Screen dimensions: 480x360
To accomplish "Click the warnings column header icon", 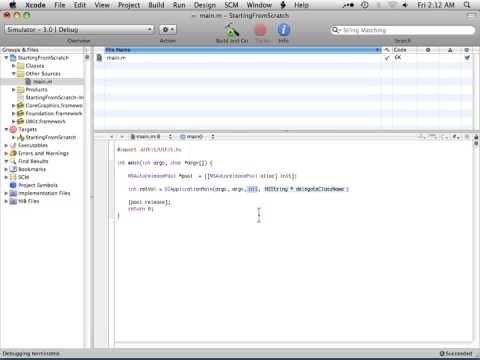I will point(450,50).
